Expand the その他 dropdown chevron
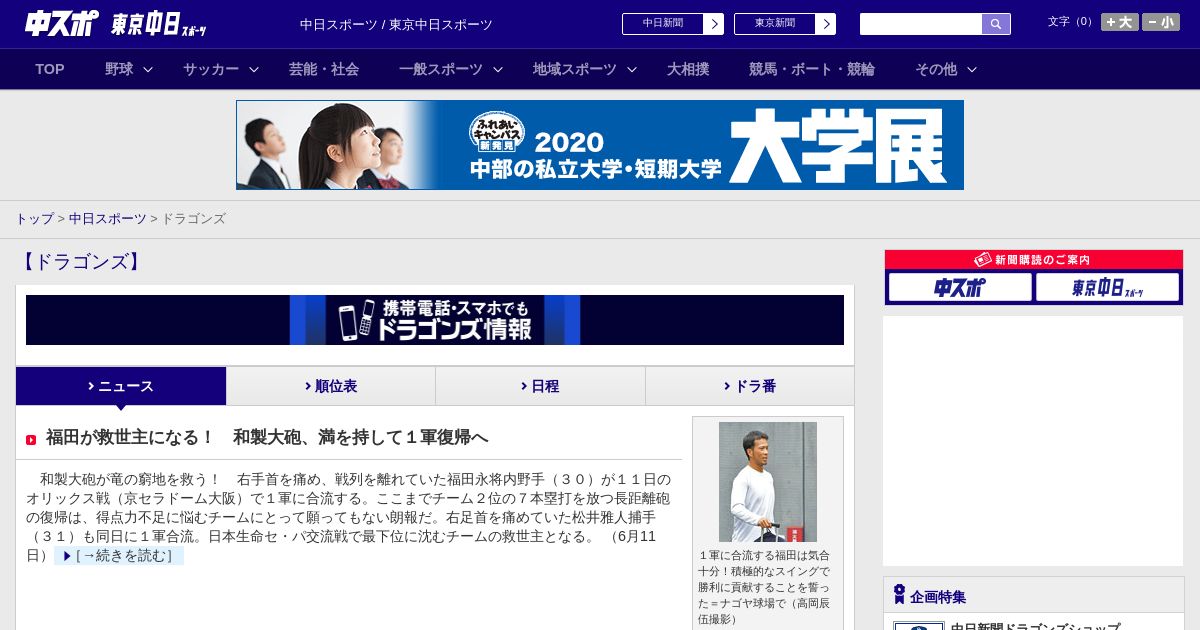The width and height of the screenshot is (1200, 630). [972, 69]
